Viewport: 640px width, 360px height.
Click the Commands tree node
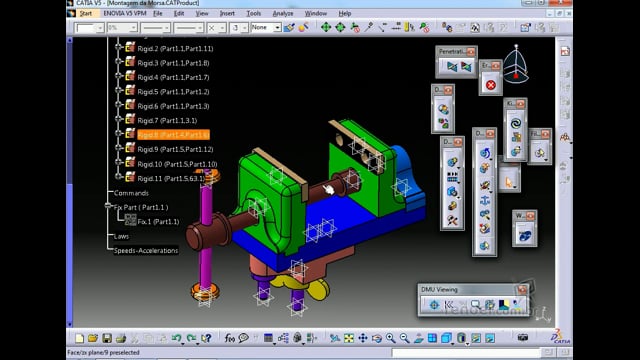click(x=131, y=193)
